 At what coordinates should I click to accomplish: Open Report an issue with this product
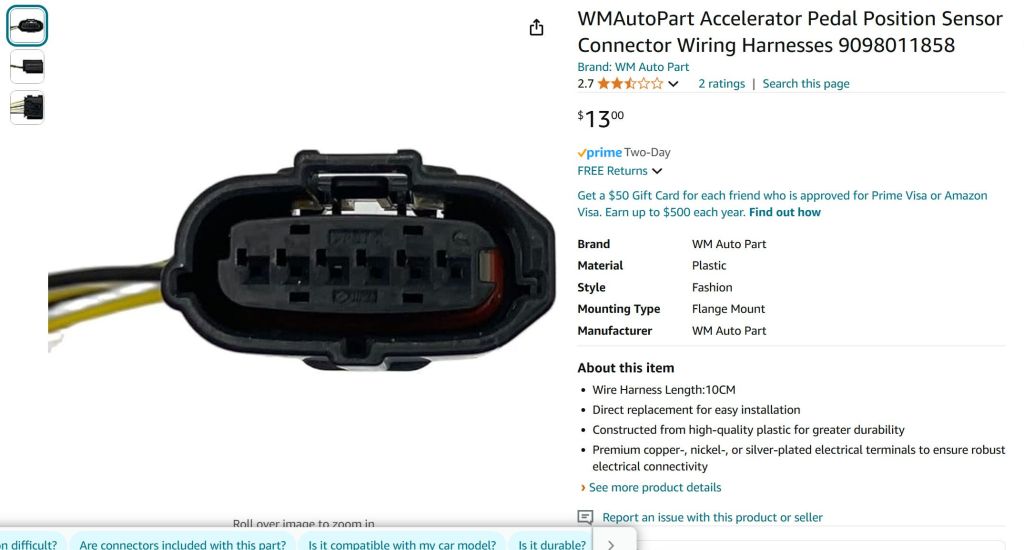pos(712,517)
